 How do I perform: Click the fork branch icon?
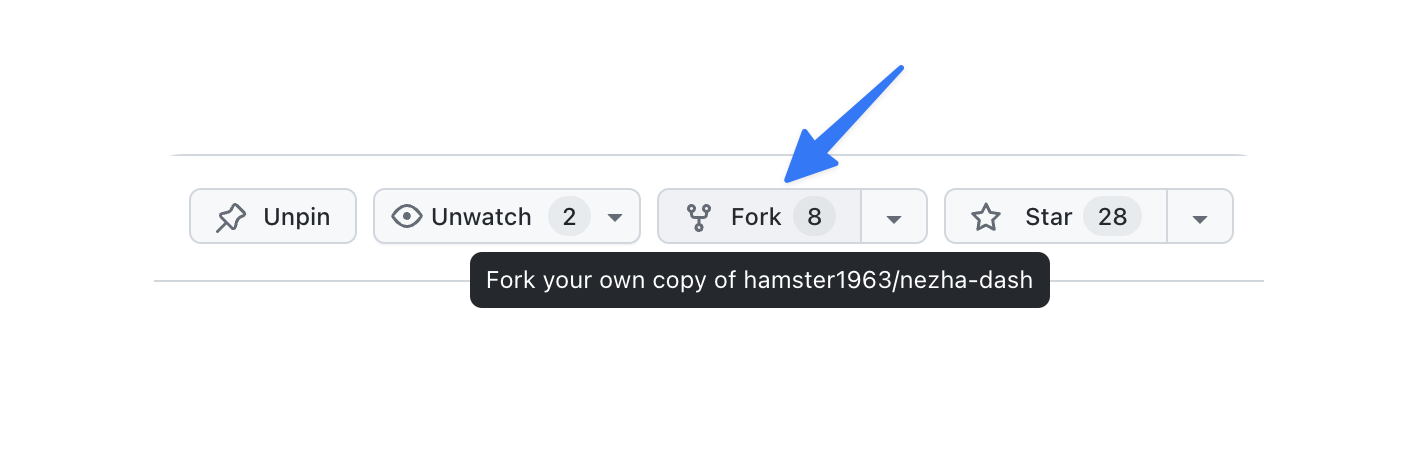698,217
